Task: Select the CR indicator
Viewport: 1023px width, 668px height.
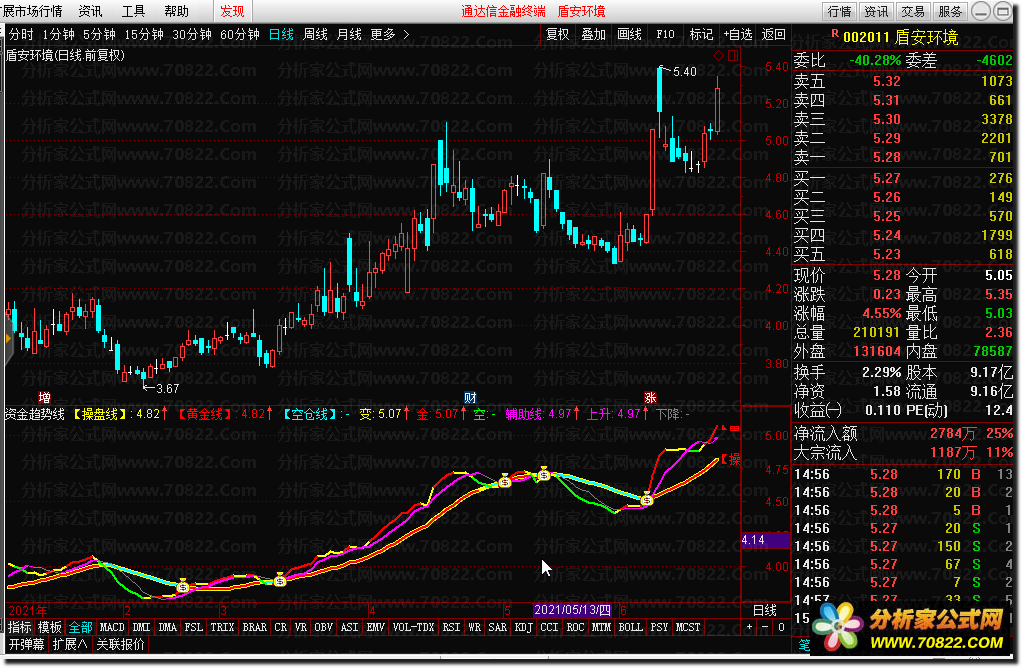Action: point(281,627)
